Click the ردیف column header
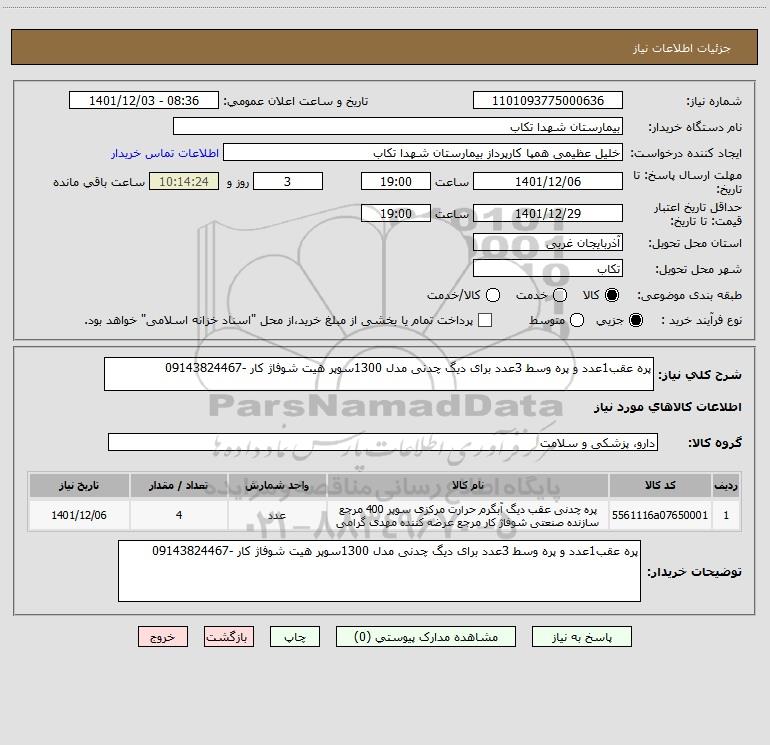The image size is (770, 745). 726,485
